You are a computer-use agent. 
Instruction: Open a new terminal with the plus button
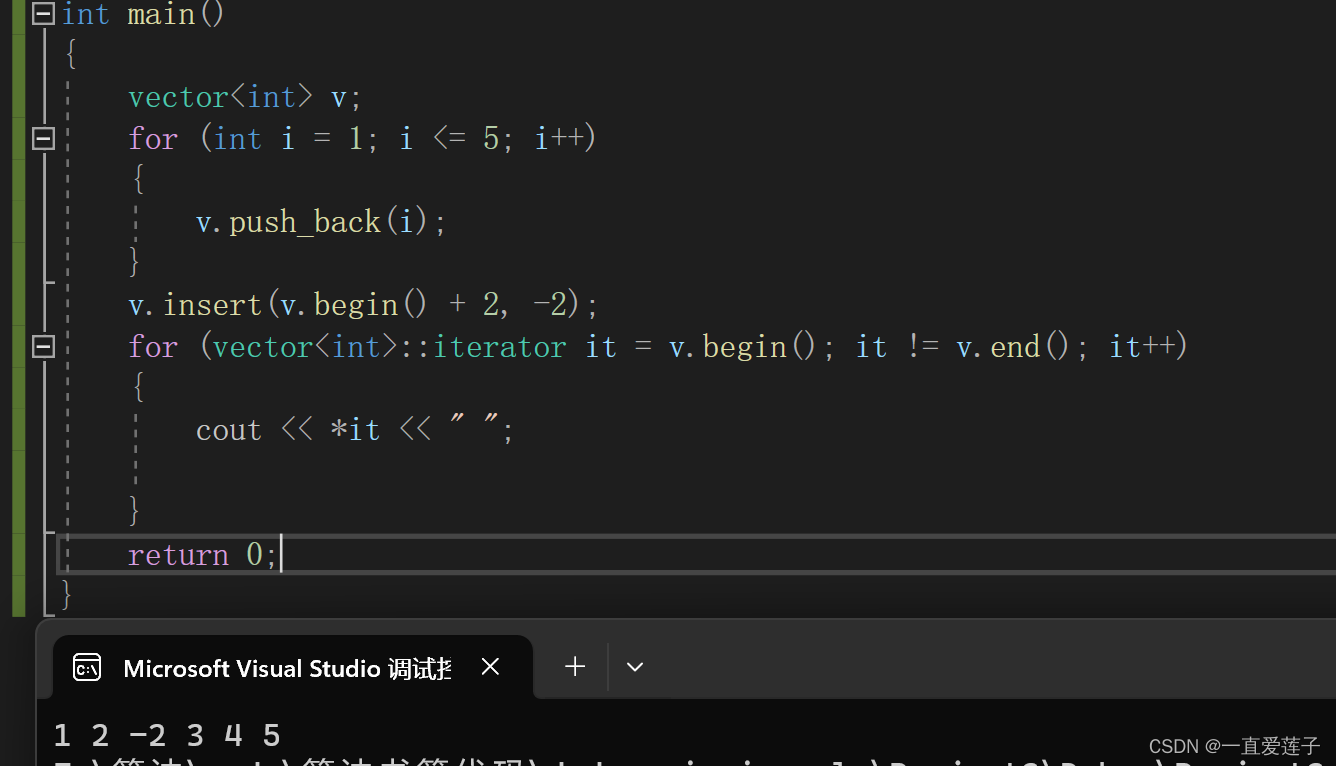coord(574,666)
